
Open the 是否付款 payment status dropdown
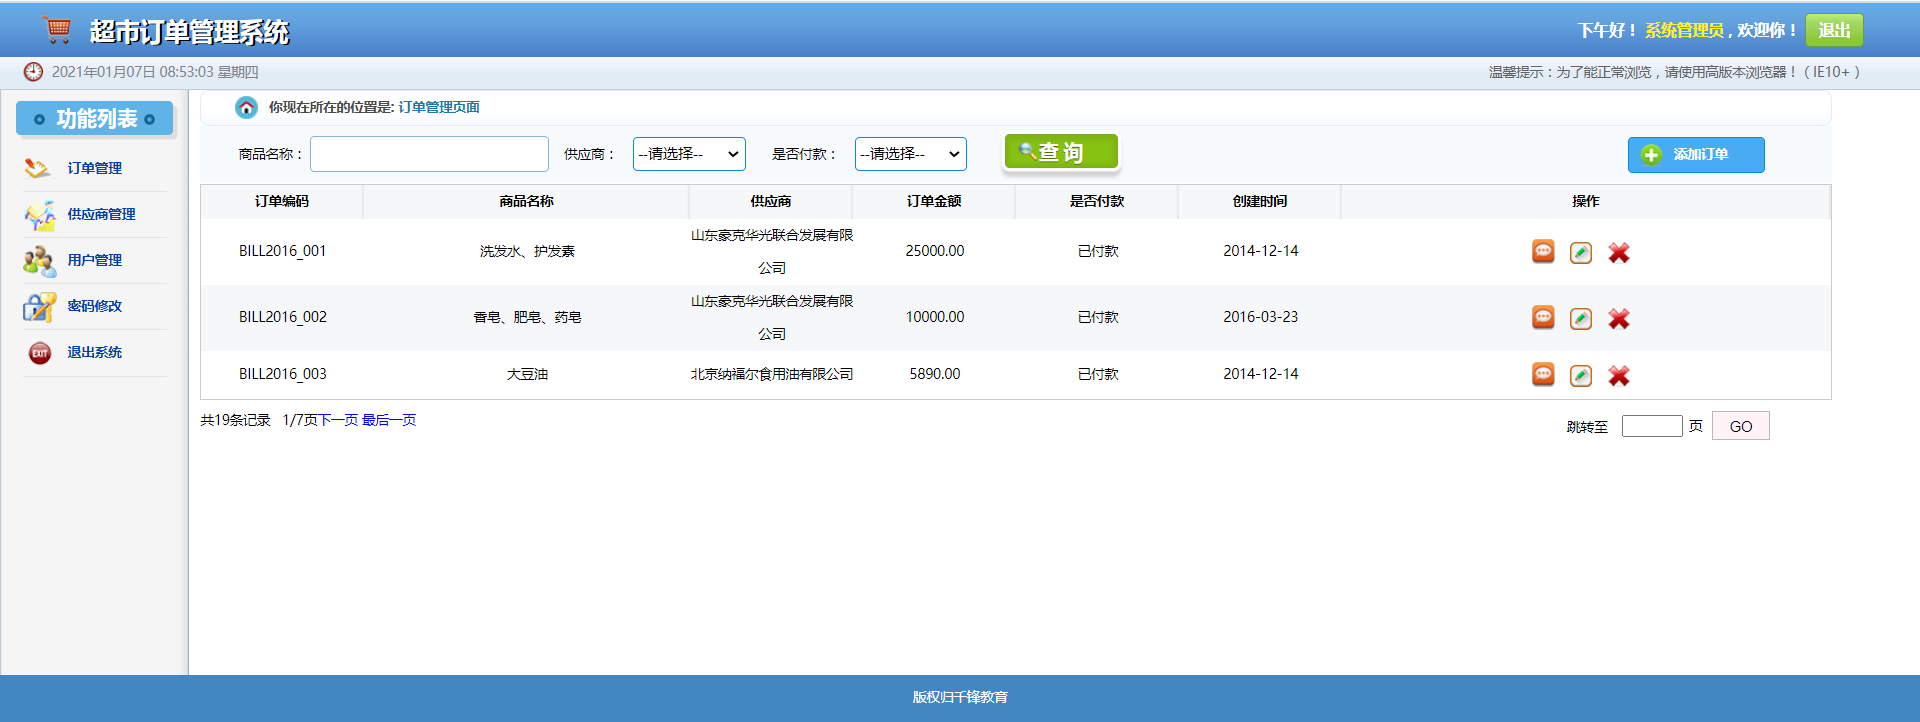[x=911, y=154]
